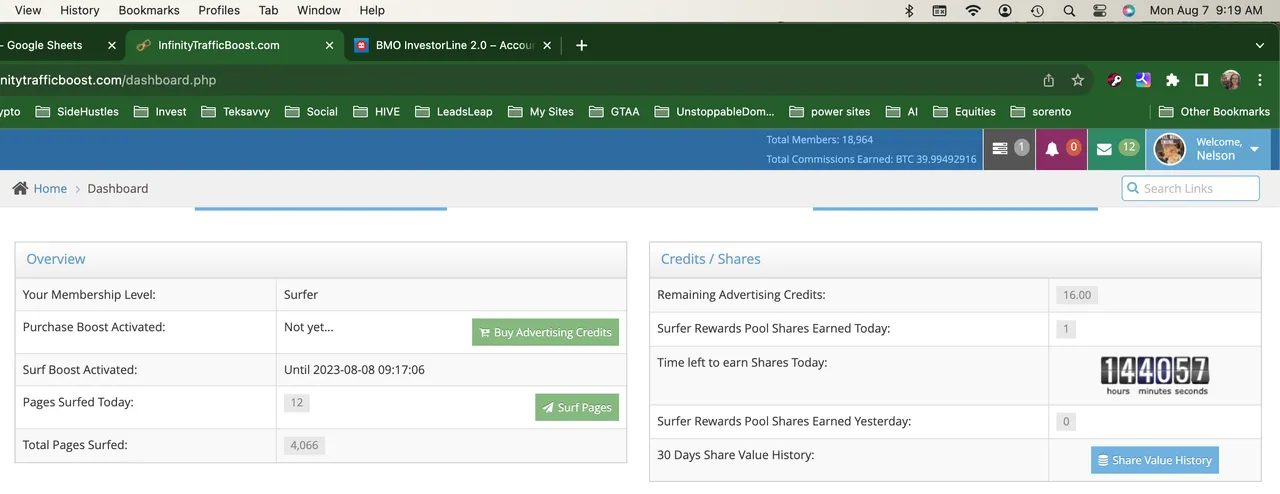
Task: Click the 4,066 total pages surfed value
Action: (304, 445)
